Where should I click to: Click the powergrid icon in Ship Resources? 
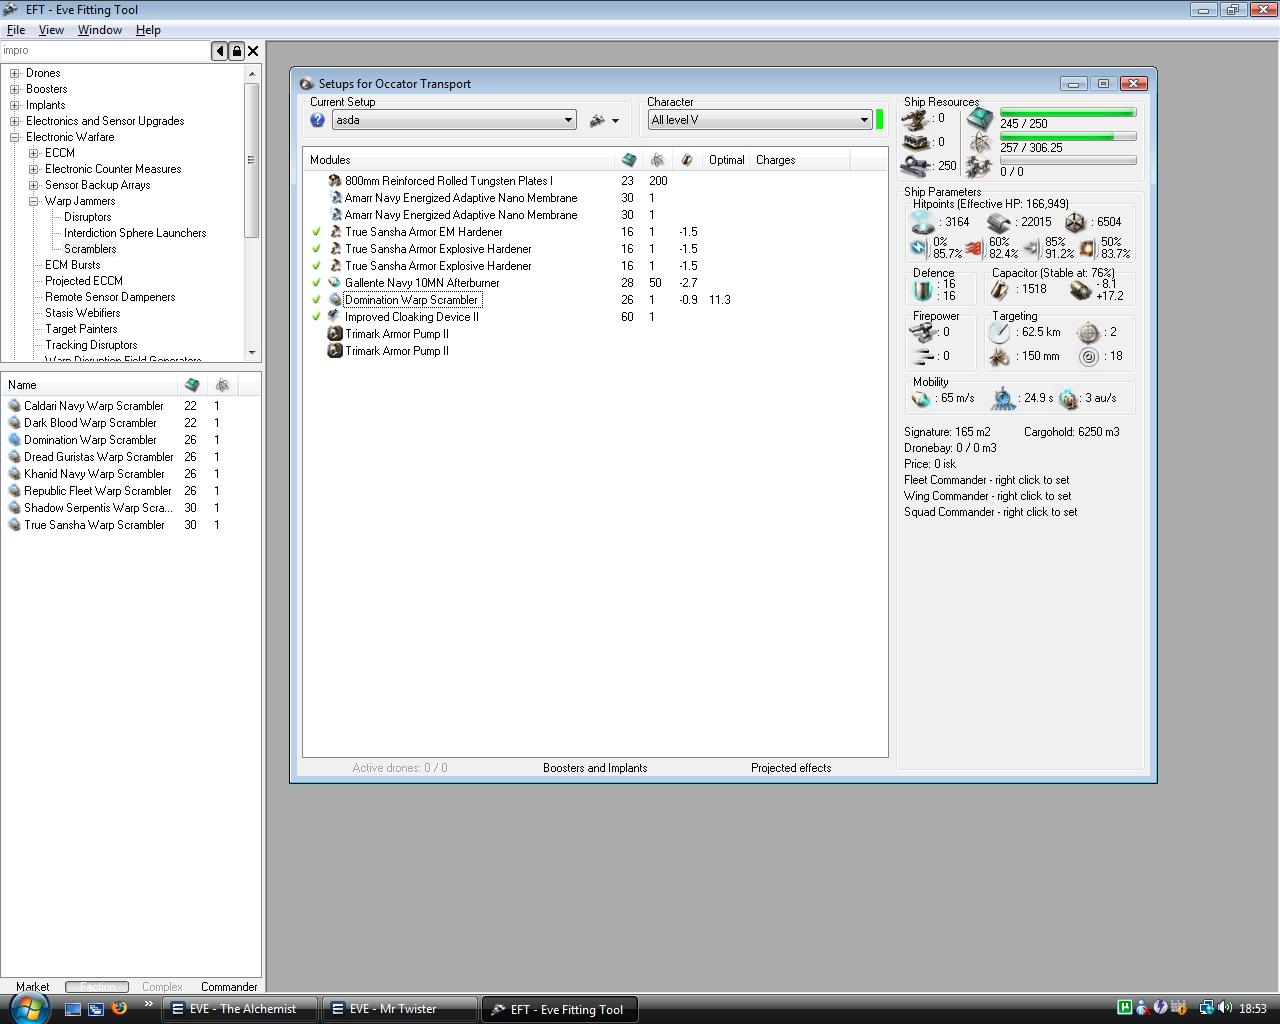click(980, 144)
